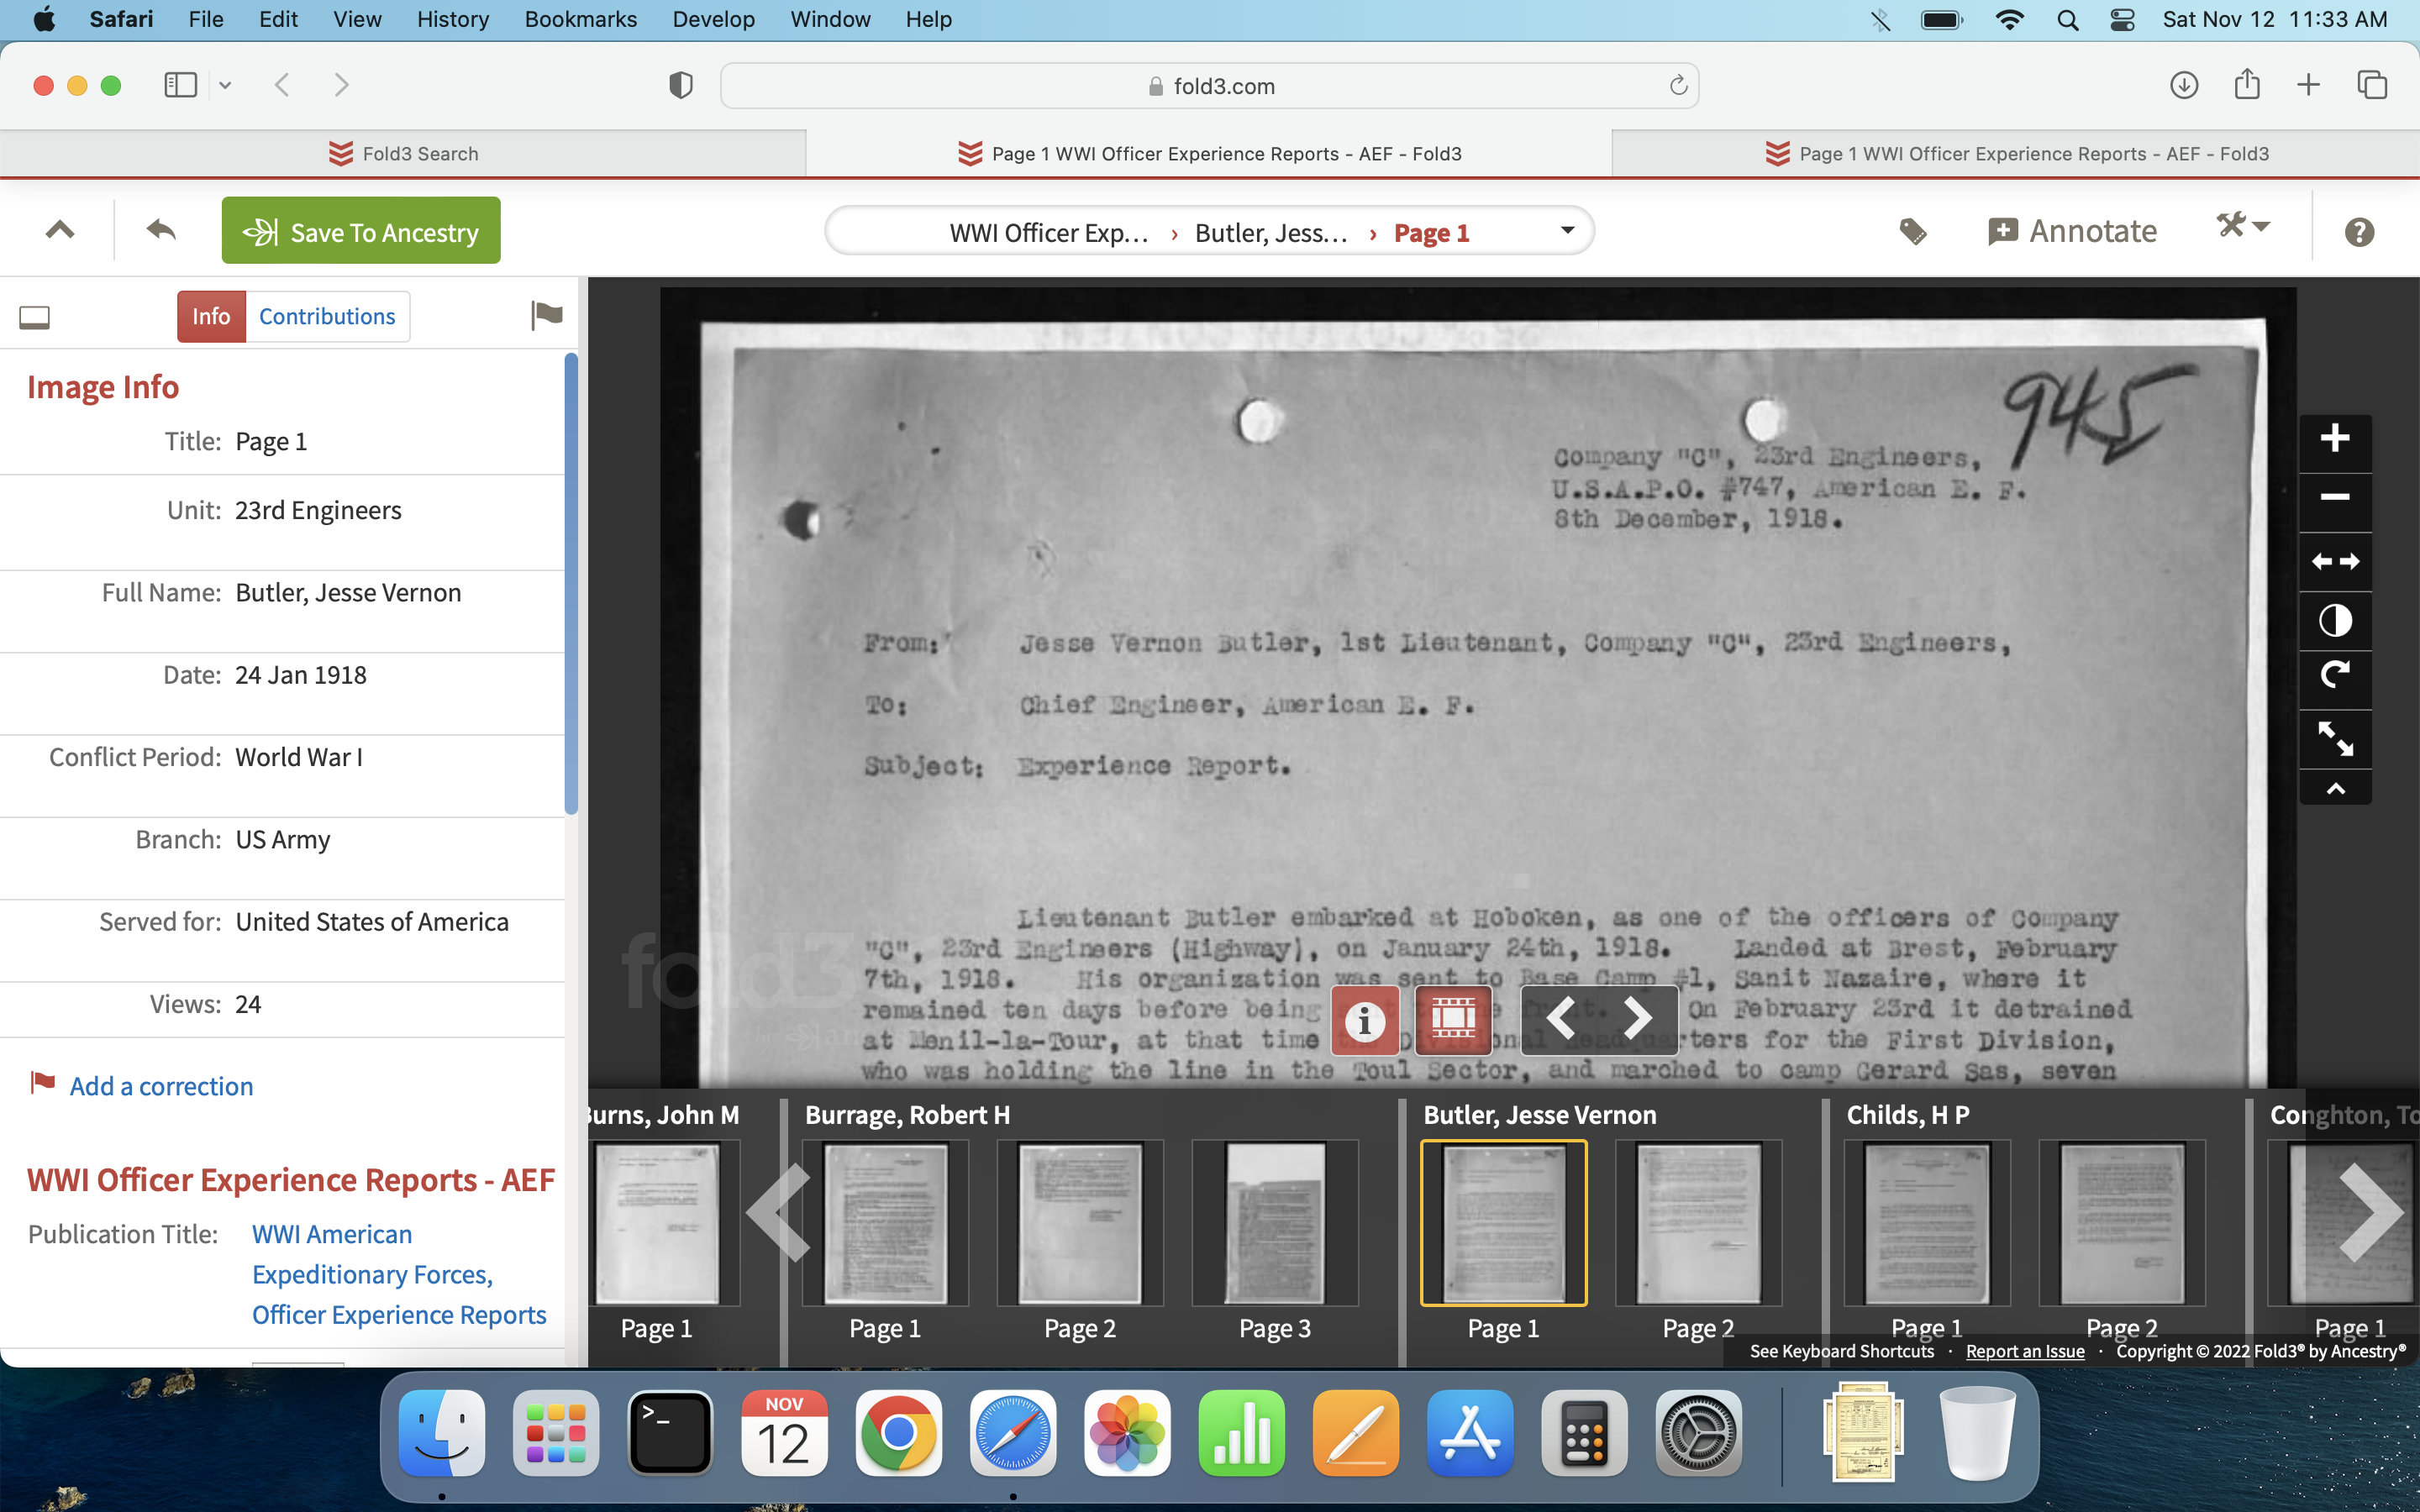Click the red image info button

1365,1020
